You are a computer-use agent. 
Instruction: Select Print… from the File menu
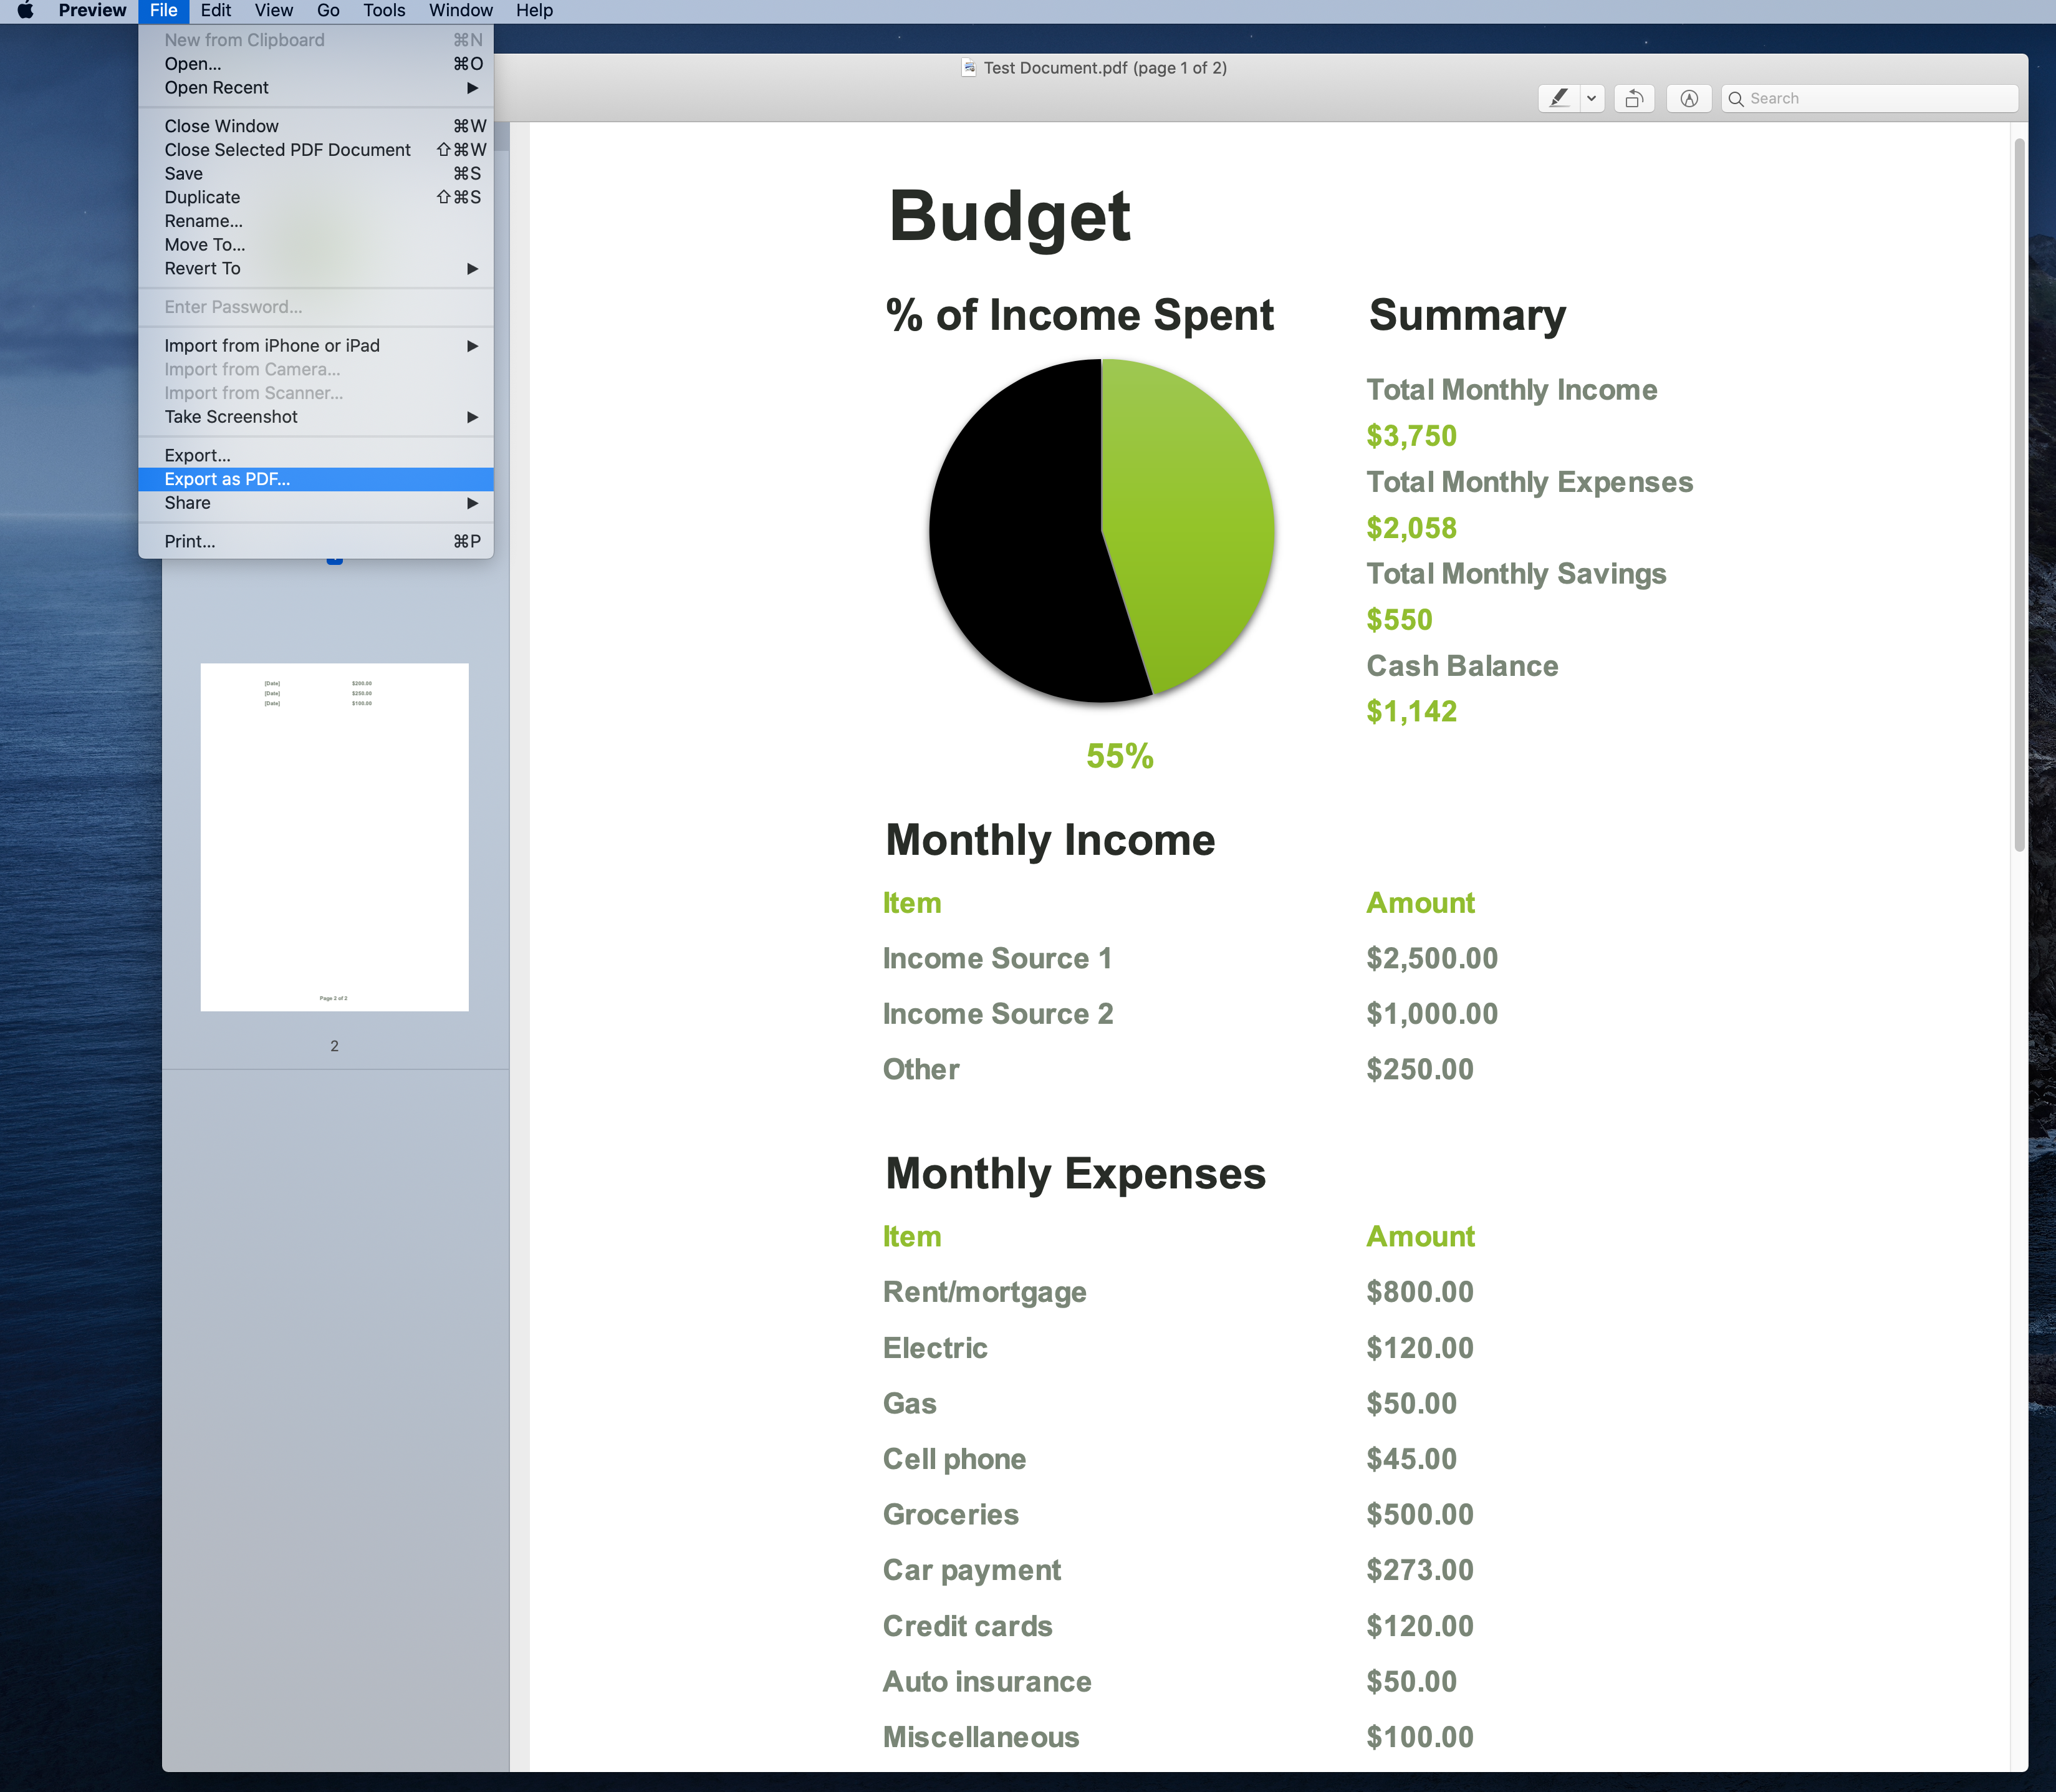190,542
